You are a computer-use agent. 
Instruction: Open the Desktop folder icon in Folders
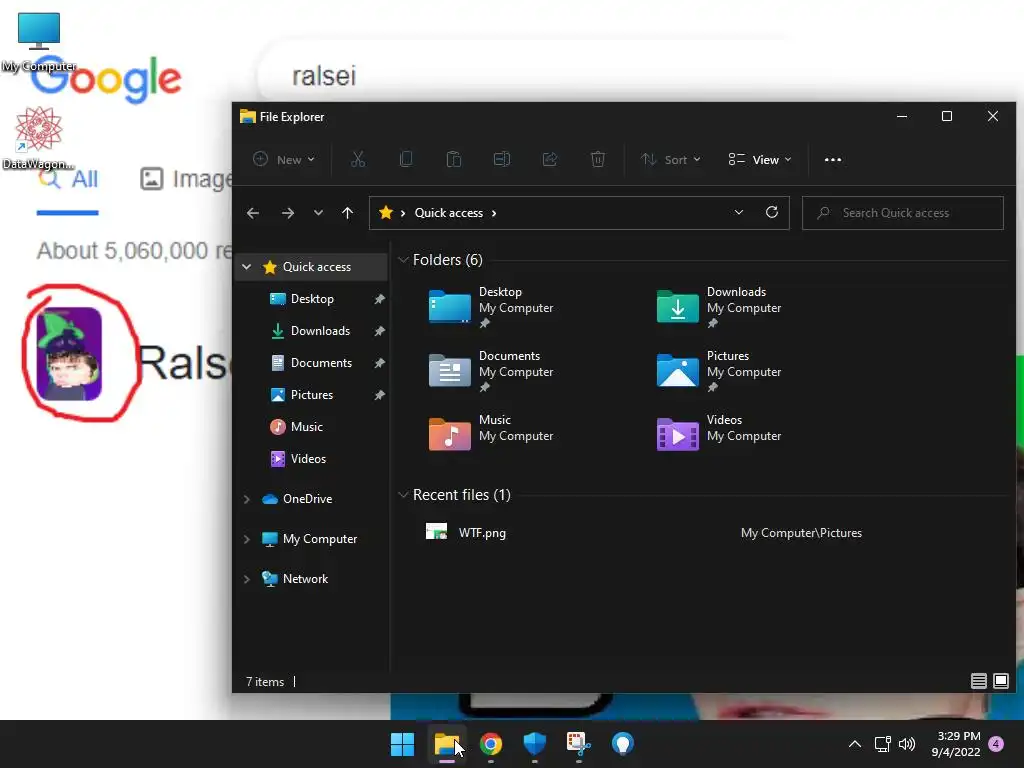tap(449, 306)
